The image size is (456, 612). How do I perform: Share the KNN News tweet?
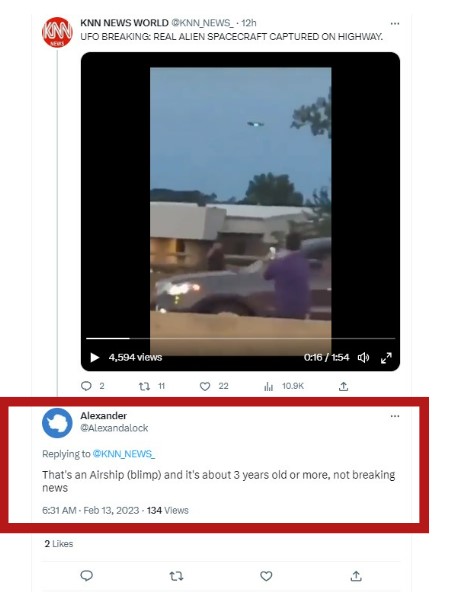(x=343, y=386)
